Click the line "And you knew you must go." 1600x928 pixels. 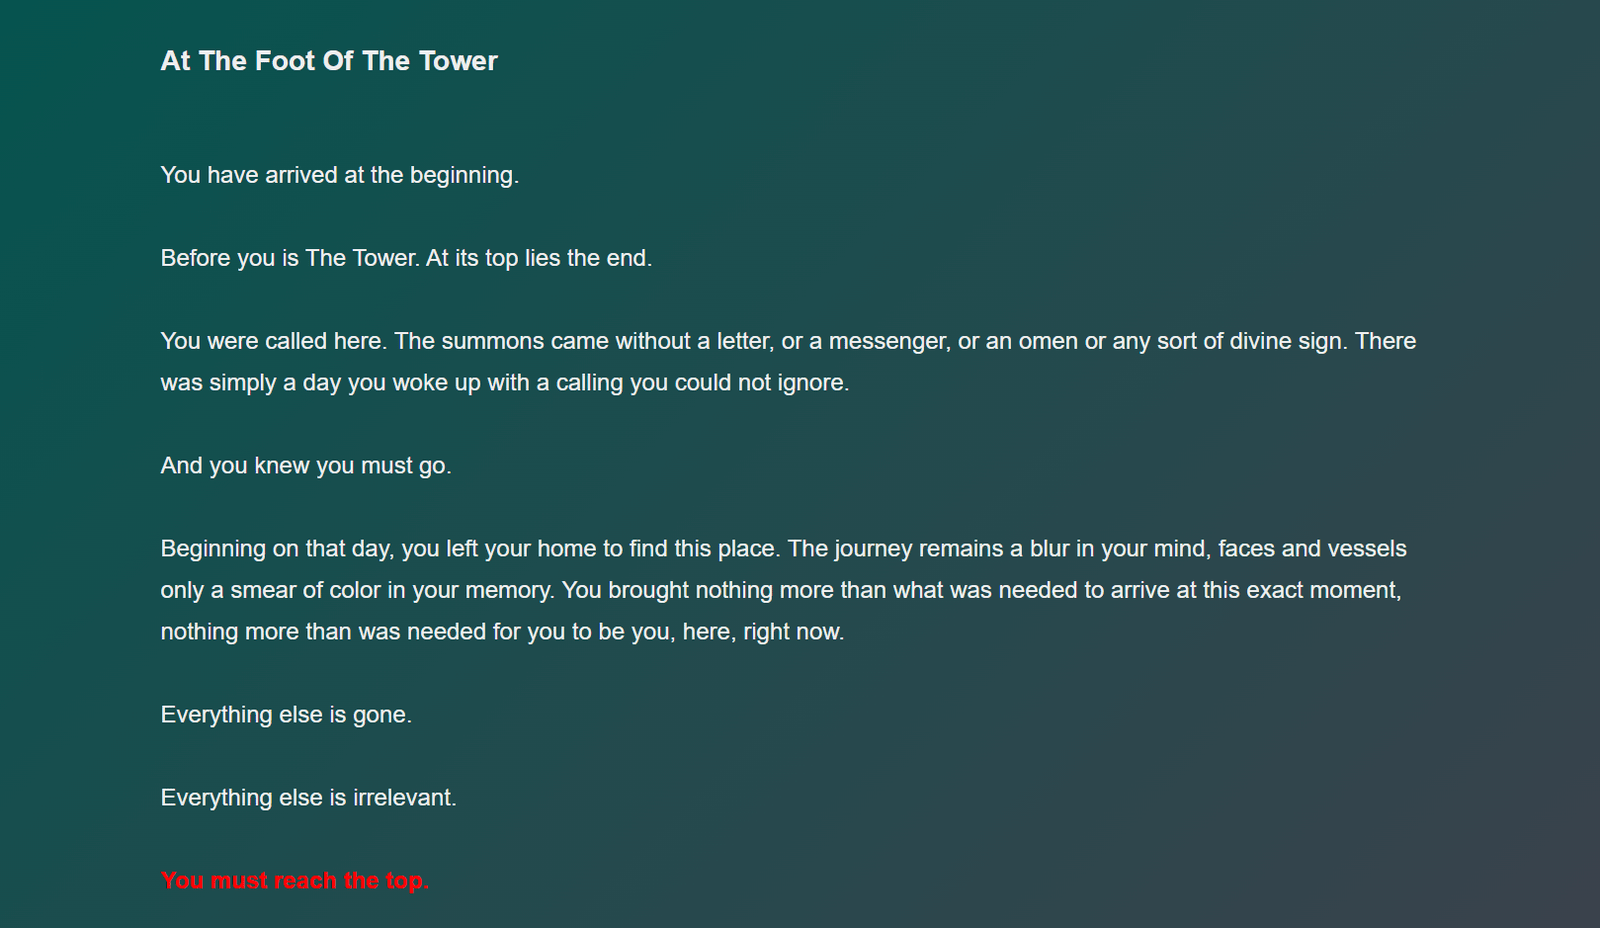tap(306, 466)
